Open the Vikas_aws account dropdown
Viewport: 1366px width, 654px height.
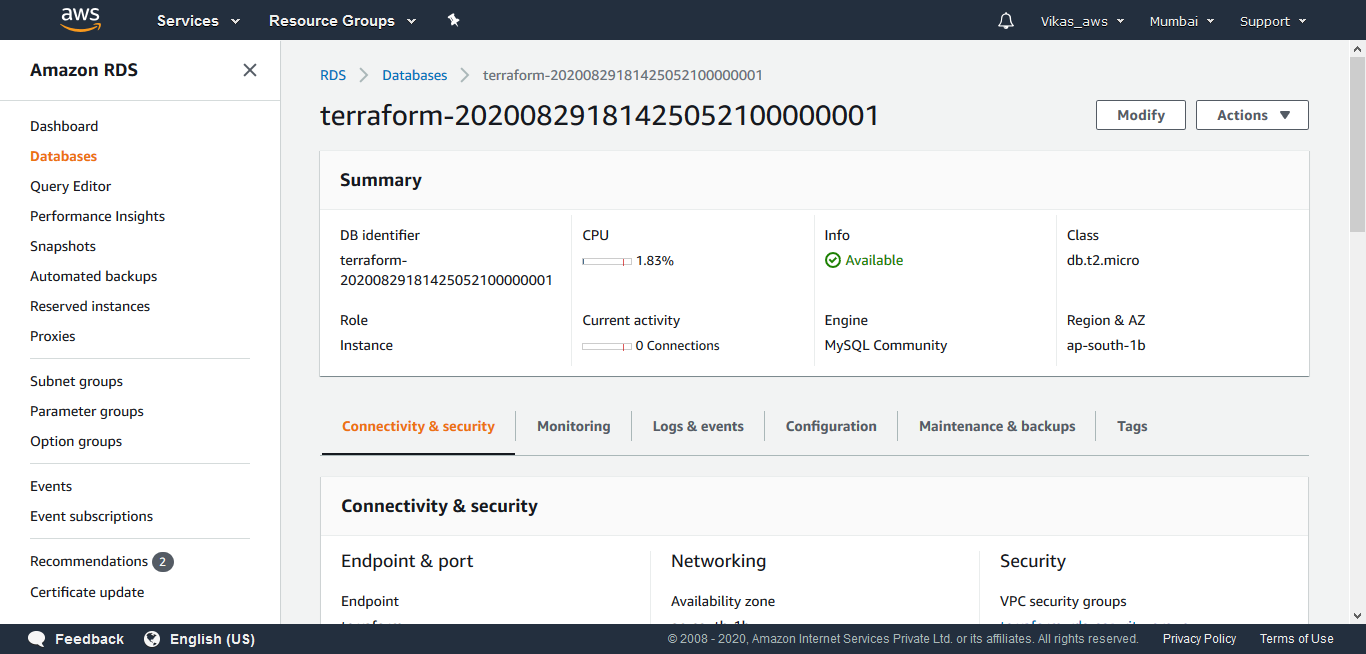pyautogui.click(x=1082, y=21)
